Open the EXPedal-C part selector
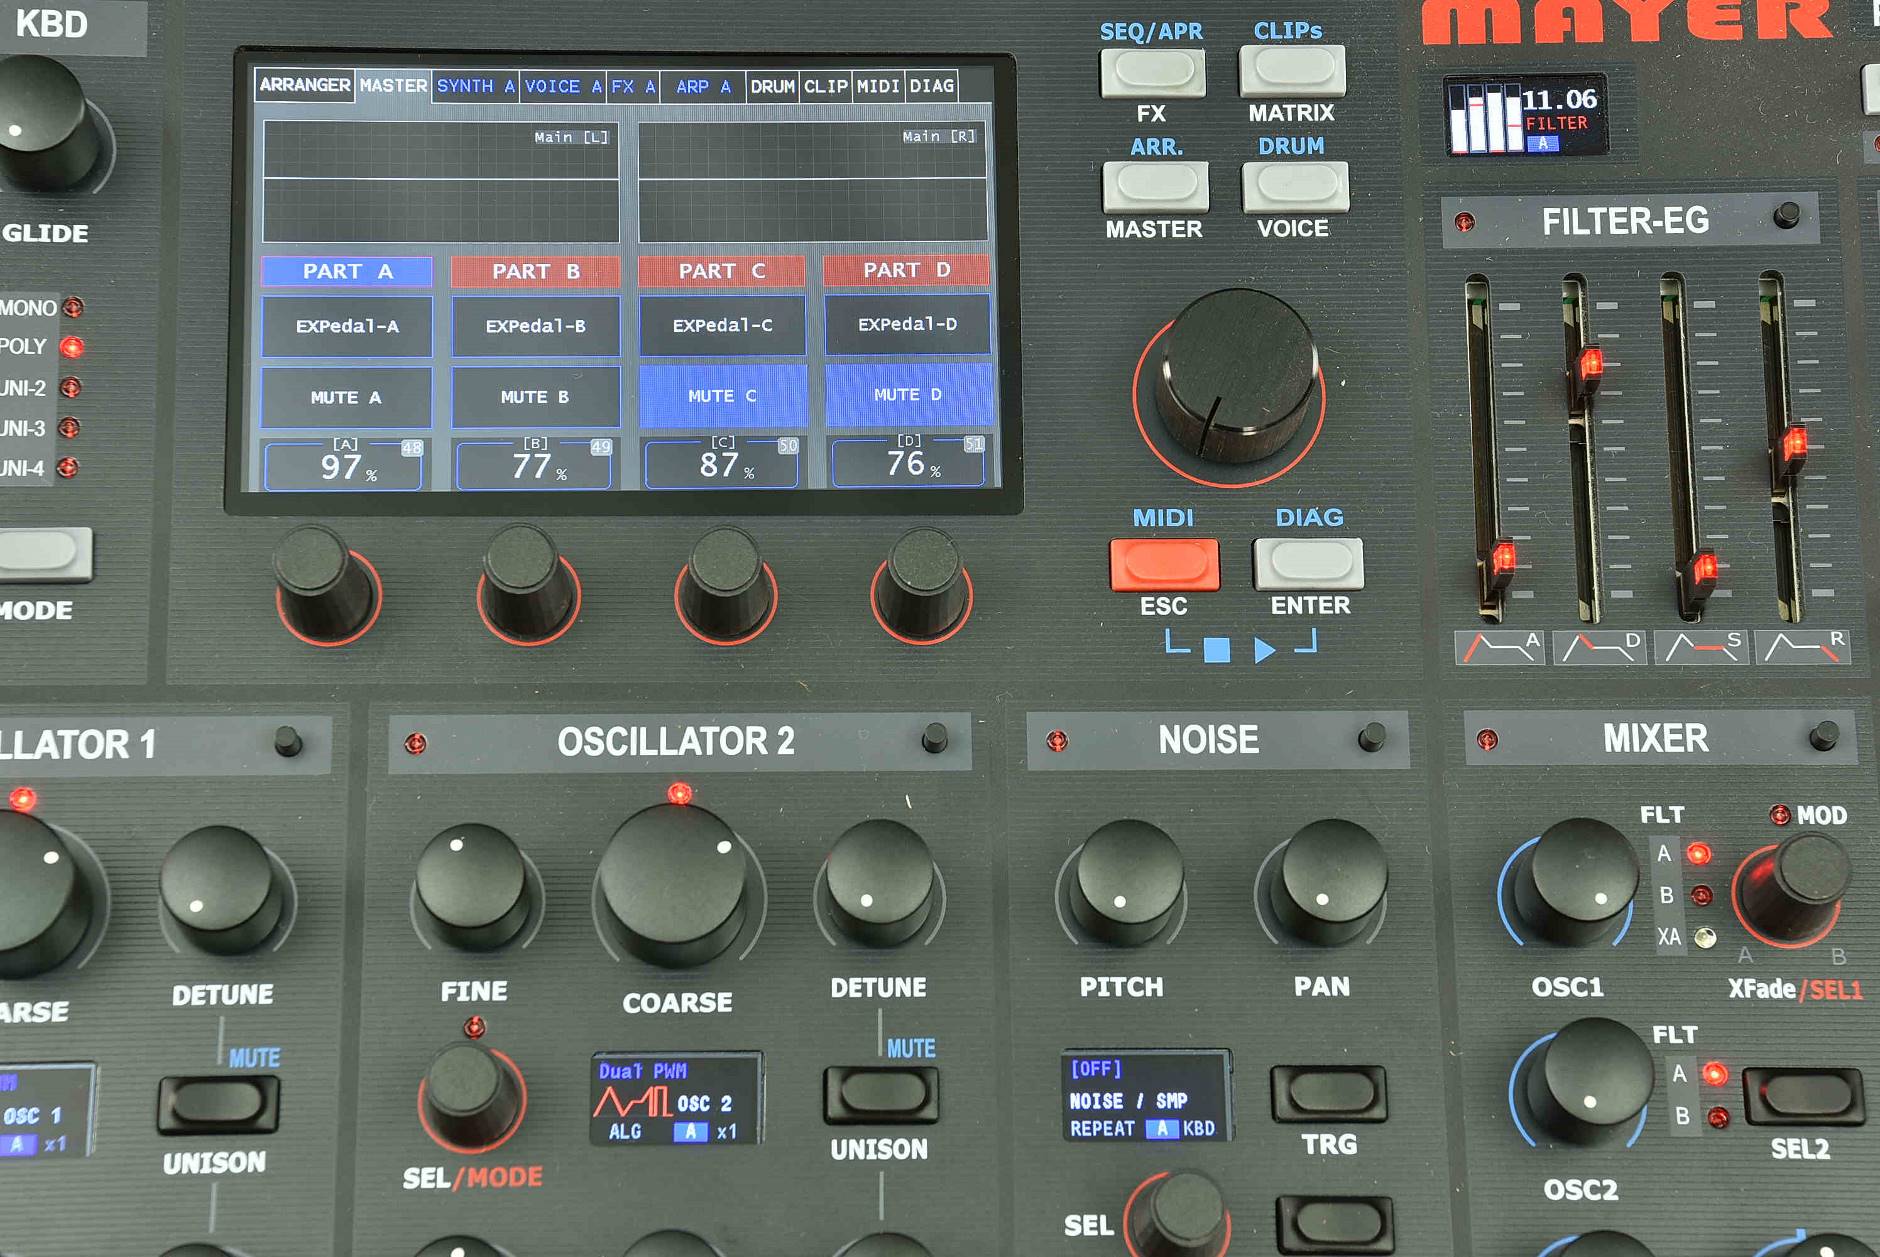This screenshot has height=1257, width=1880. click(x=722, y=325)
